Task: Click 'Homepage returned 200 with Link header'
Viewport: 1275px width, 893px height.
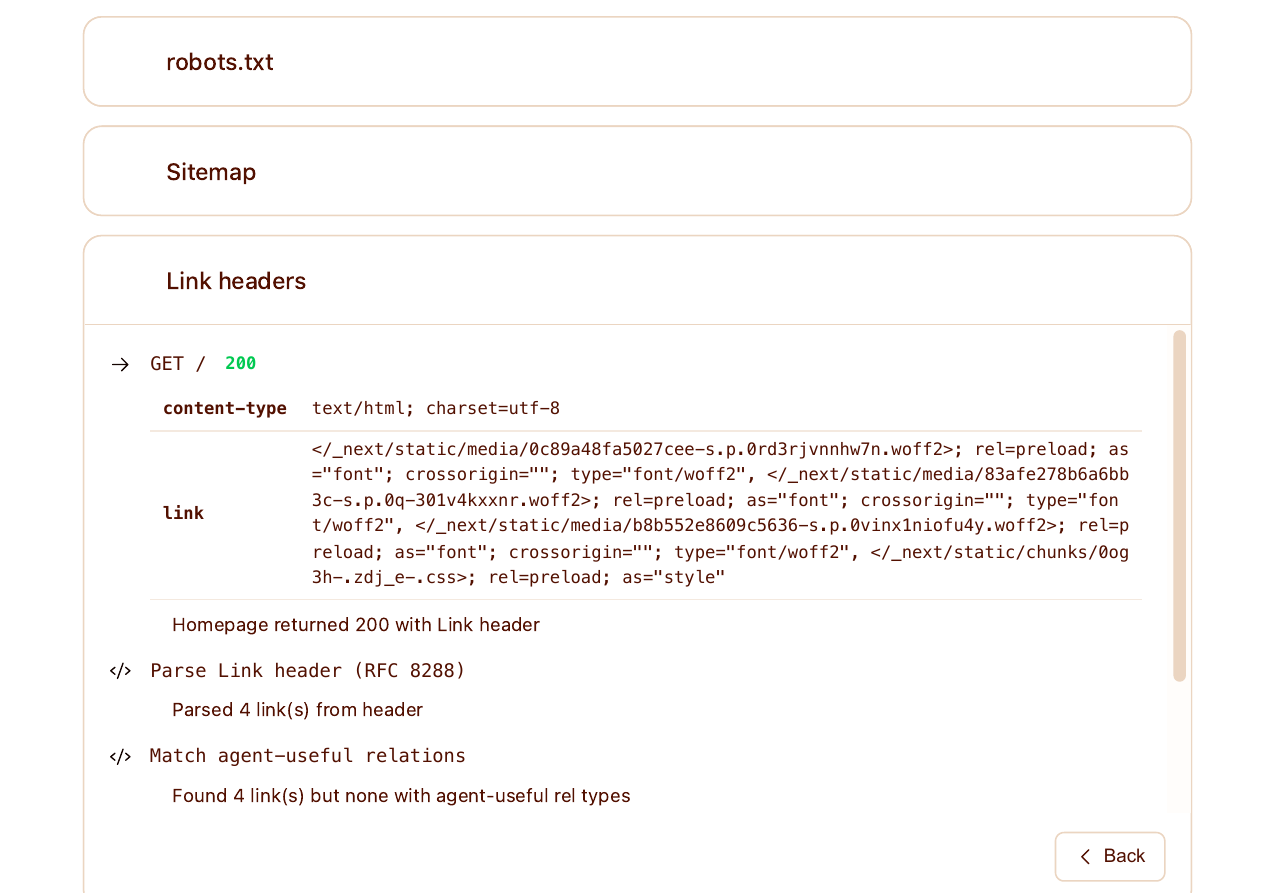Action: click(356, 625)
